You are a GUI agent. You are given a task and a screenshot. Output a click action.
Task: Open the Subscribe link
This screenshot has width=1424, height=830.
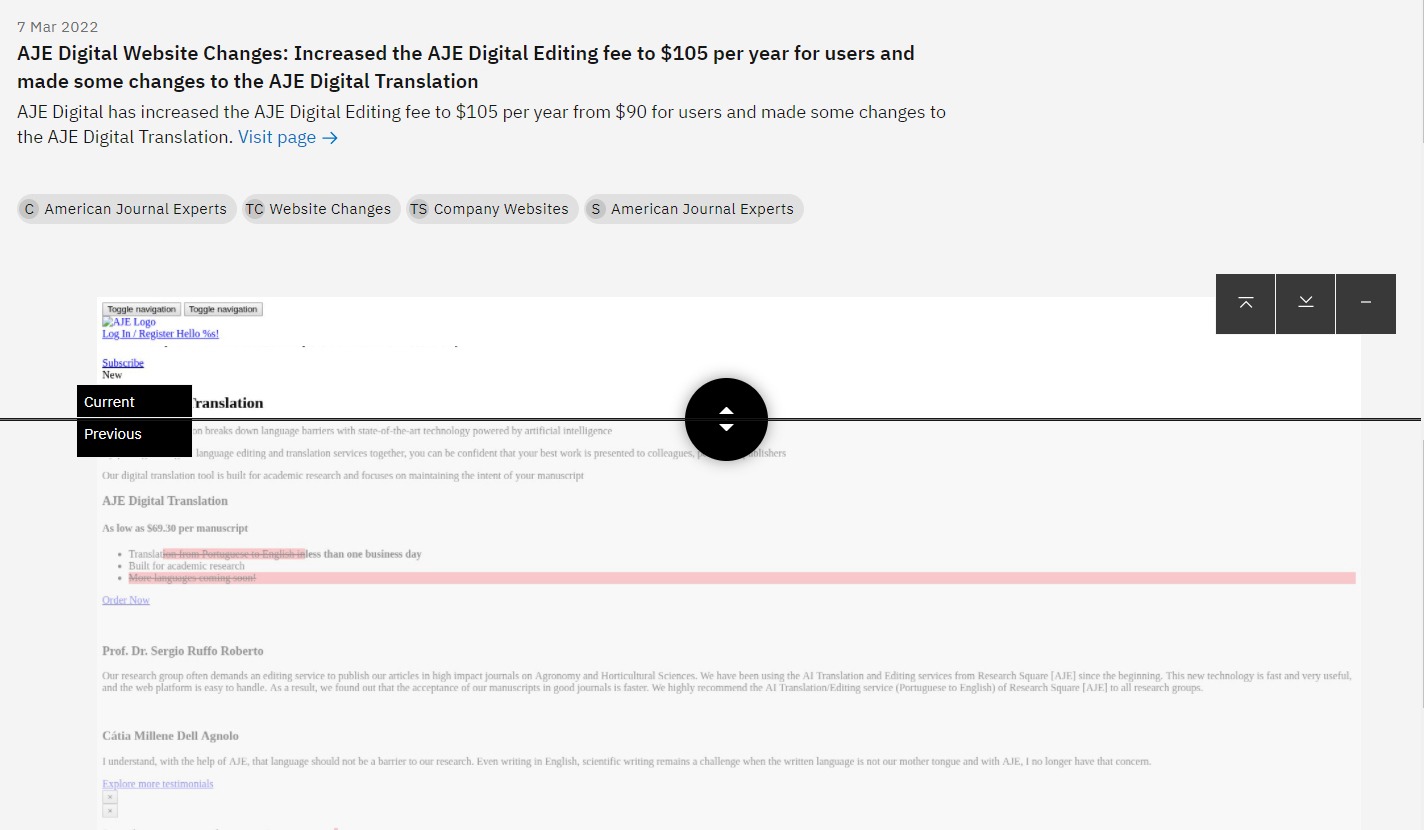123,363
